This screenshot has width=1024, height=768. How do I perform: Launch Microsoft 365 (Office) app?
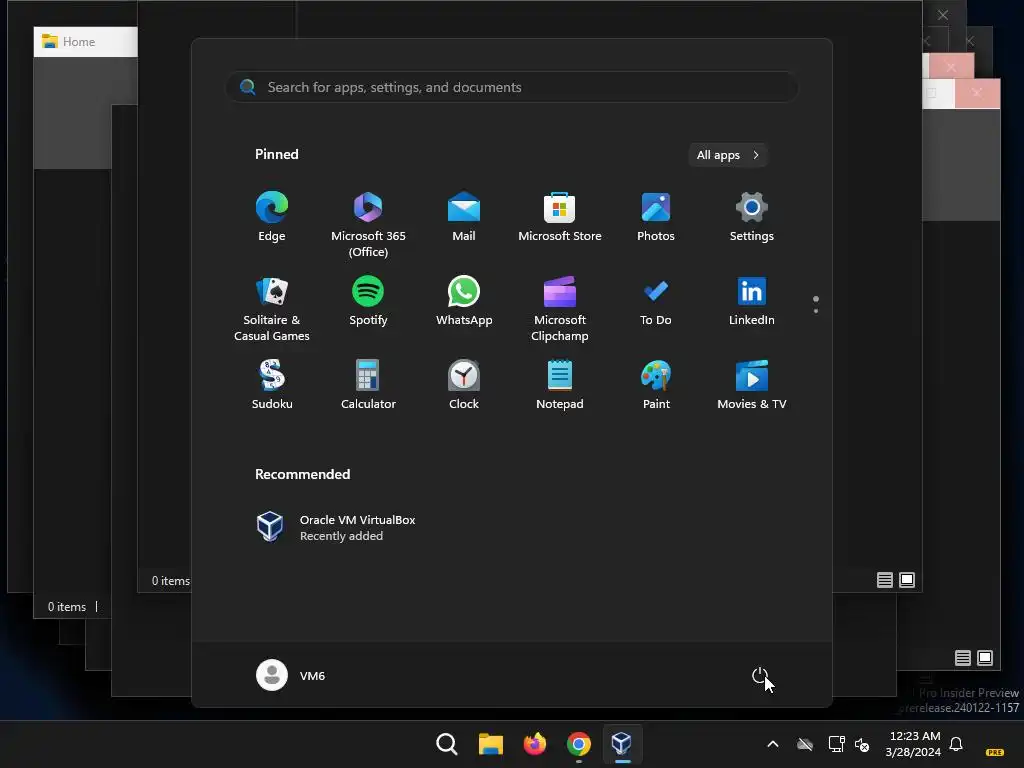[368, 225]
